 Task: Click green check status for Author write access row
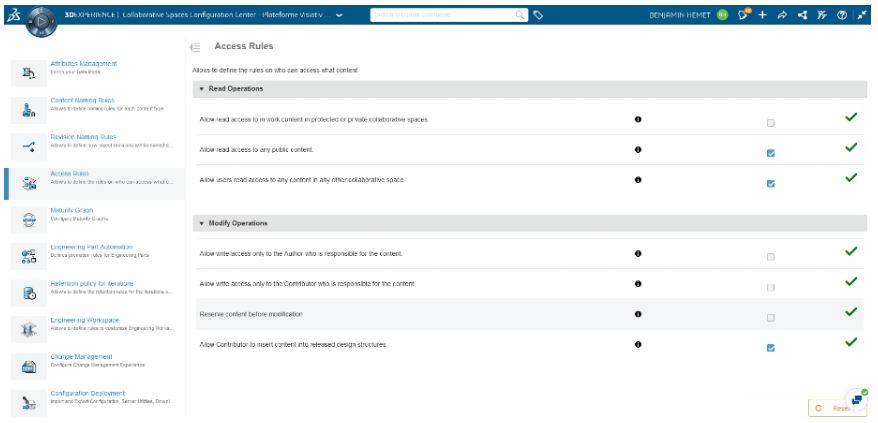[x=851, y=251]
